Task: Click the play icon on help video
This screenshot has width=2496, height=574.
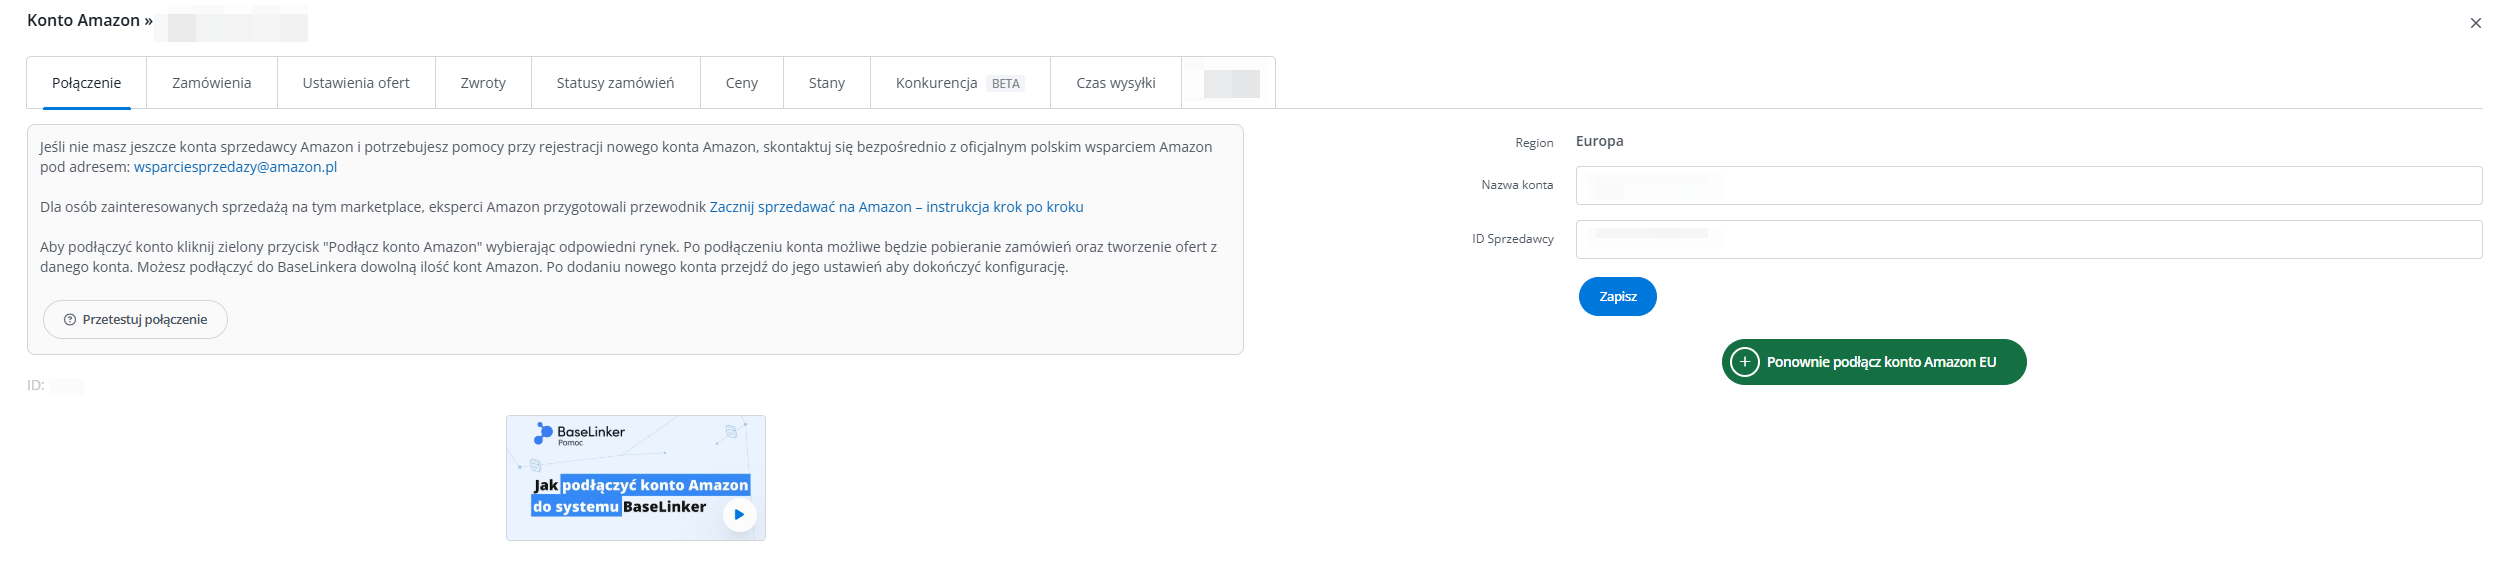Action: 739,515
